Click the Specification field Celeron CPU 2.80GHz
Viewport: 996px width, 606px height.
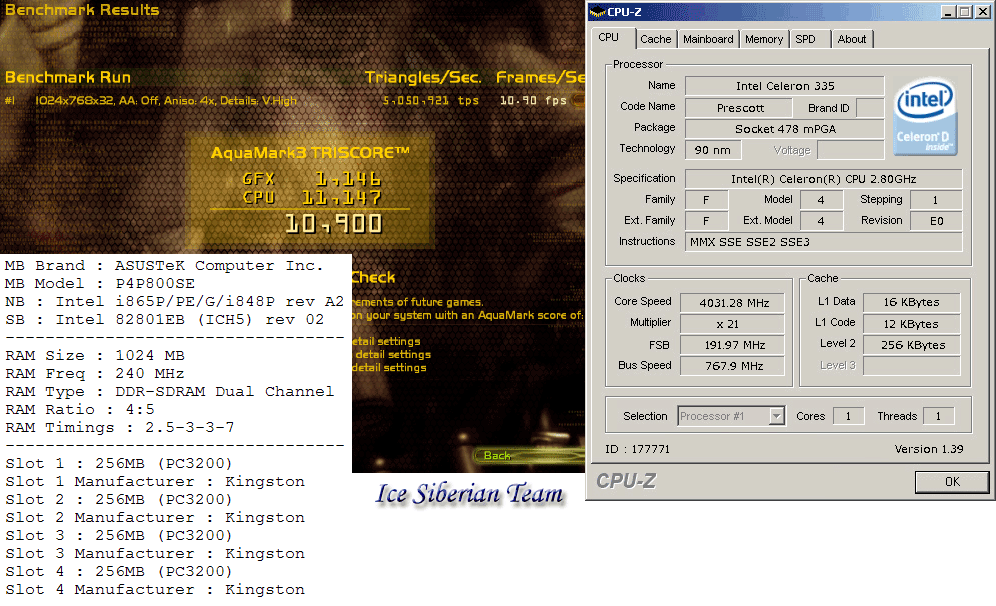(x=823, y=179)
